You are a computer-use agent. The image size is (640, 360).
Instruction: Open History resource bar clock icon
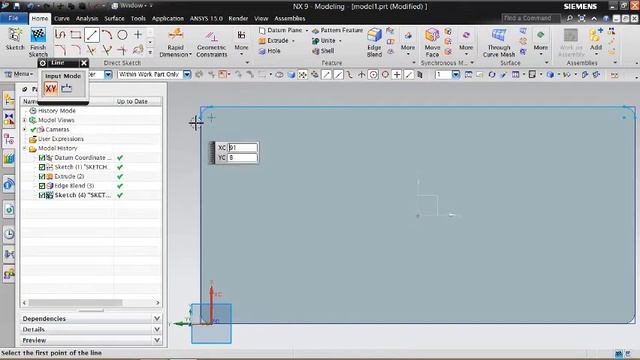pyautogui.click(x=9, y=234)
